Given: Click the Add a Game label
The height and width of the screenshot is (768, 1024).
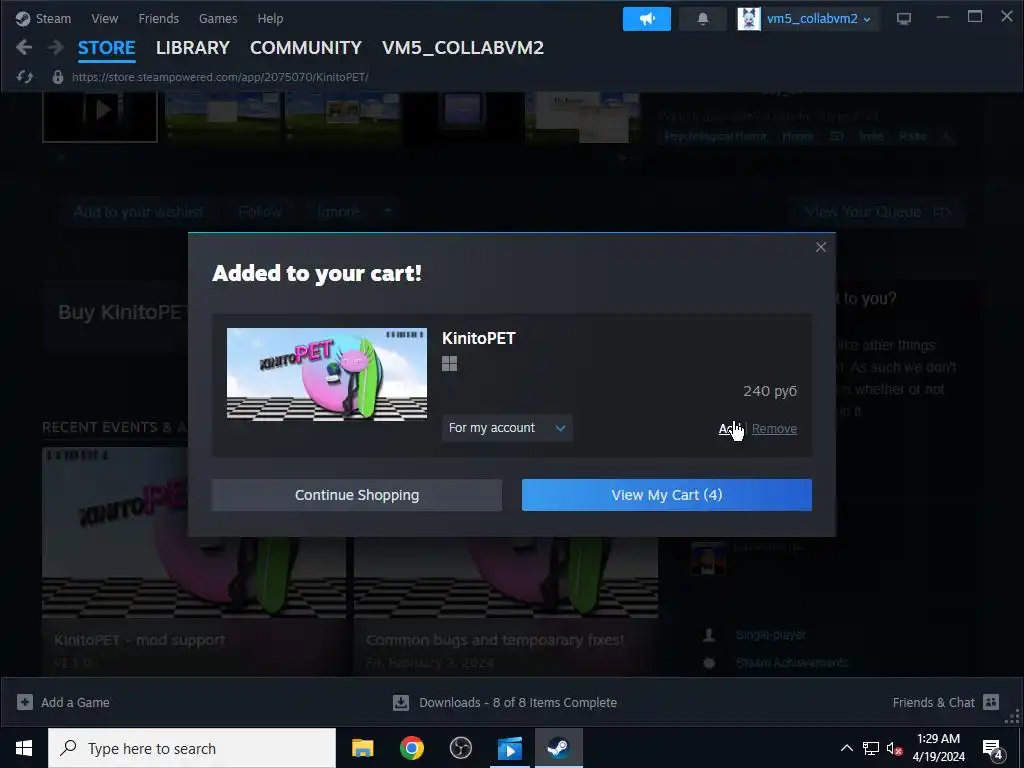Looking at the screenshot, I should point(75,703).
